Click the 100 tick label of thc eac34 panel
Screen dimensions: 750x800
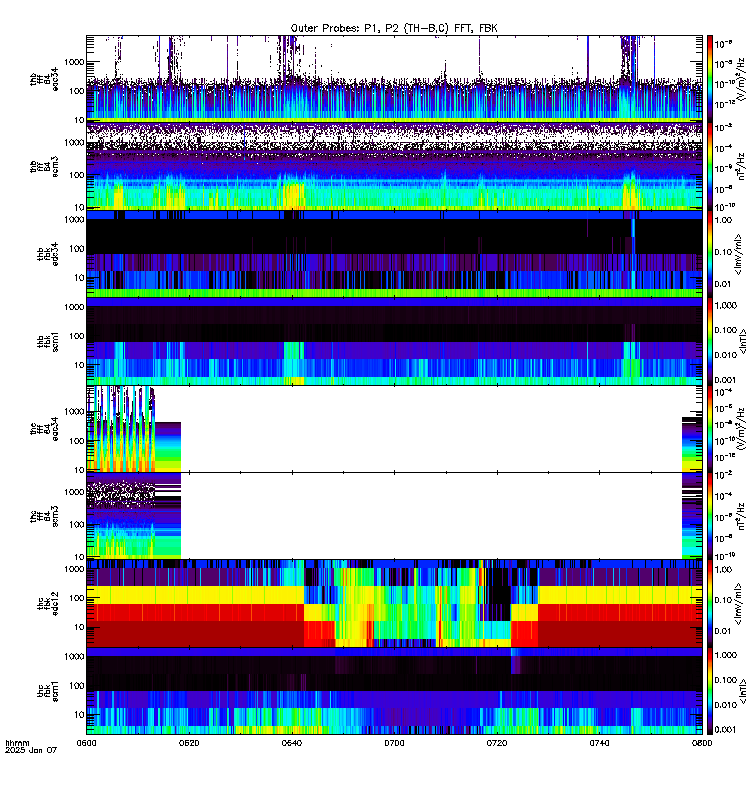[x=77, y=441]
